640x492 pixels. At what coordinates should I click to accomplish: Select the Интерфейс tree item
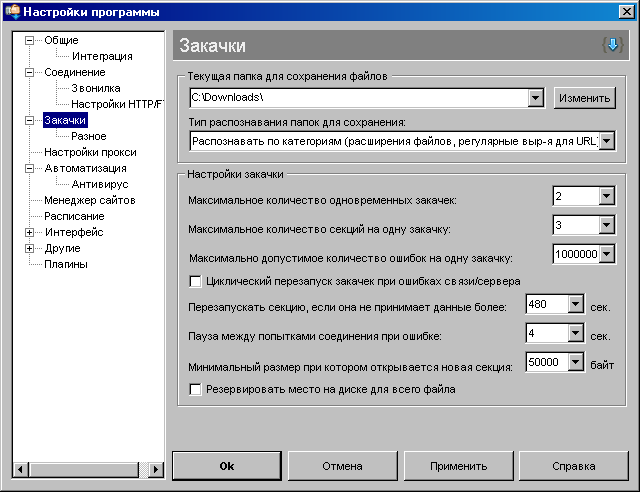tap(74, 232)
